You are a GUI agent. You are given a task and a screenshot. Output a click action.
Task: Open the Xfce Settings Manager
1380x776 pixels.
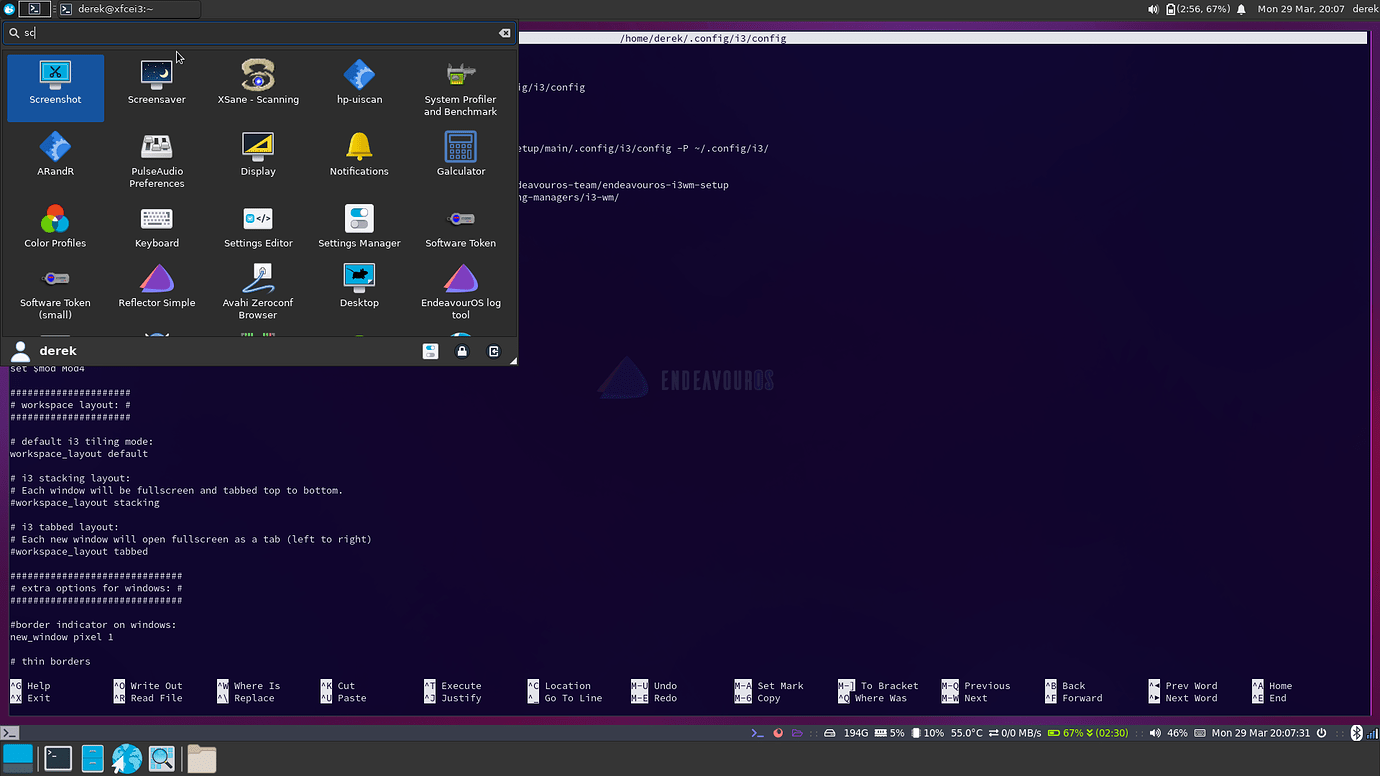pos(359,228)
